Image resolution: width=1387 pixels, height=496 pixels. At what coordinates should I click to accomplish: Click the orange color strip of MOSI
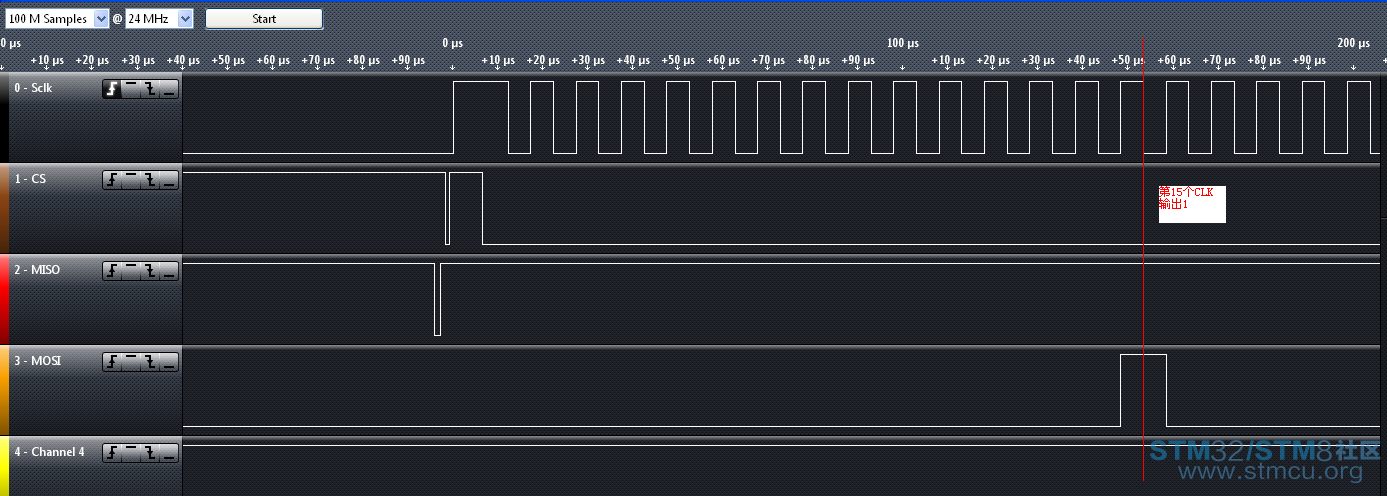[4, 390]
